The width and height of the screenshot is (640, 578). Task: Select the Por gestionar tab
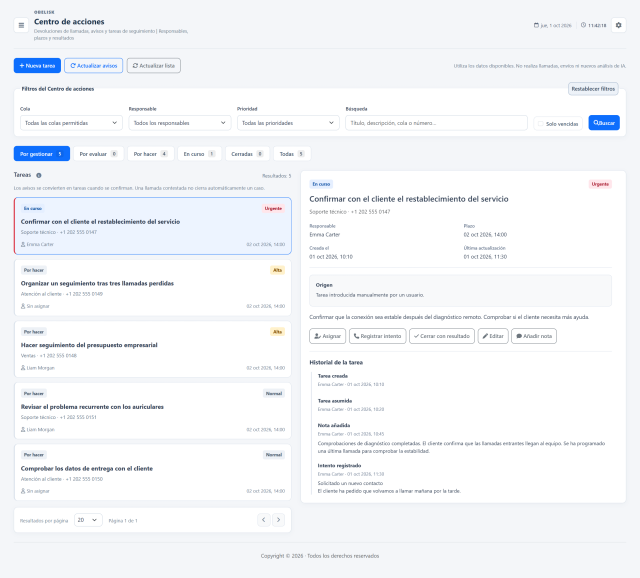tap(42, 154)
